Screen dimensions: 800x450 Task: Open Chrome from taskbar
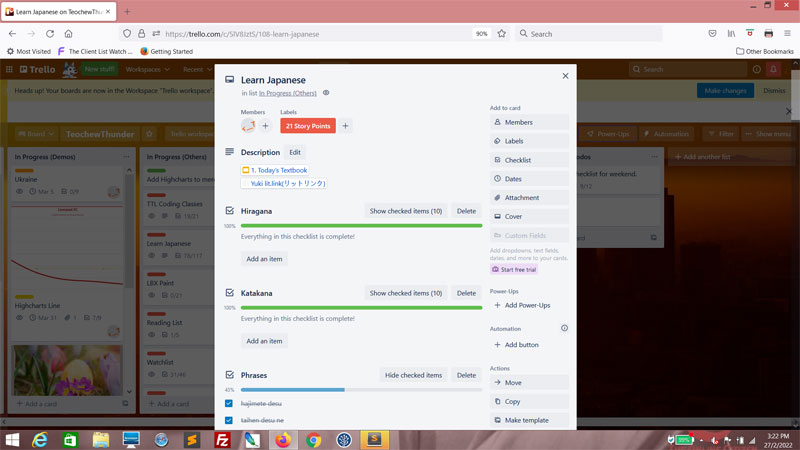[313, 440]
